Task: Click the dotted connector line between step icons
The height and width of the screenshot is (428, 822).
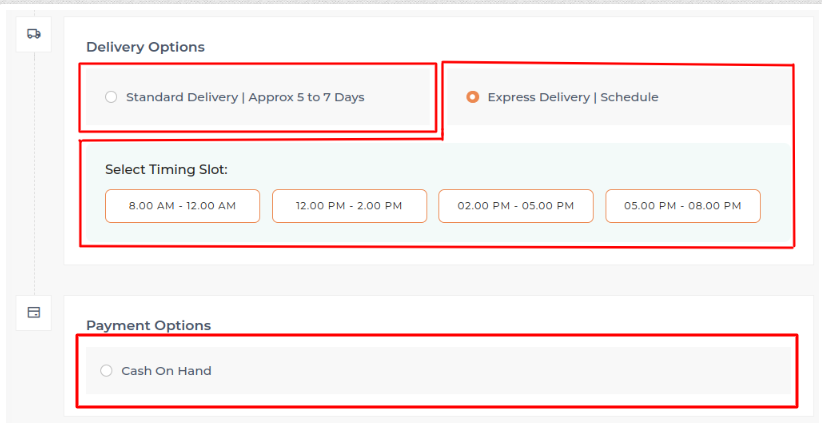Action: click(x=34, y=170)
